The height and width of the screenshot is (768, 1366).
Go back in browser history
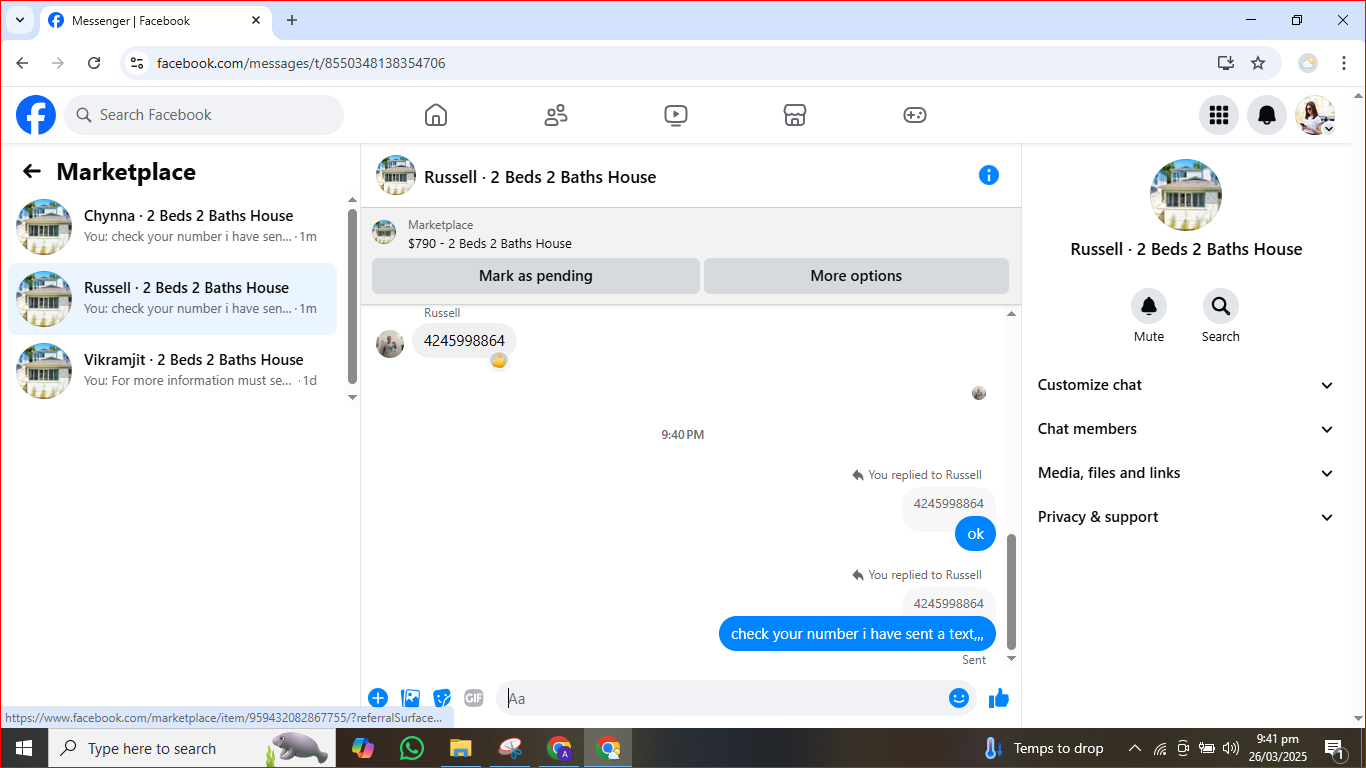[22, 63]
